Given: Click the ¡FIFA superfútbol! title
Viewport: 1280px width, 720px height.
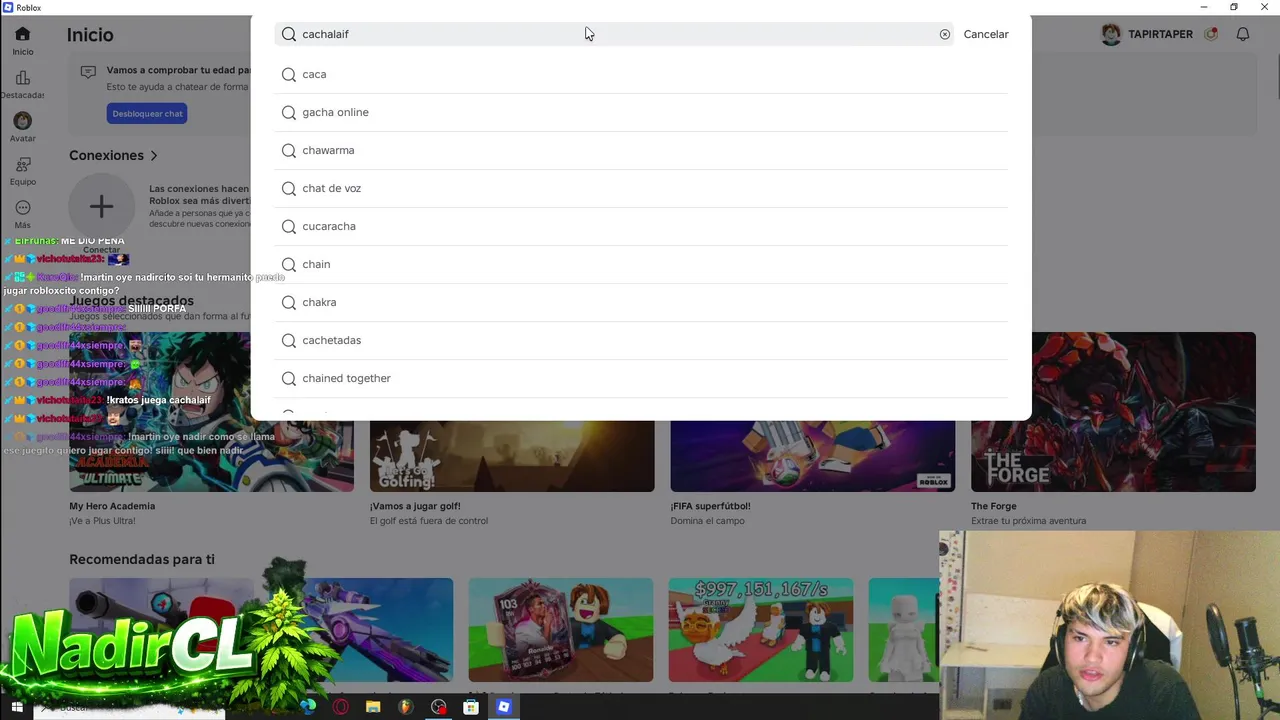Looking at the screenshot, I should pyautogui.click(x=710, y=506).
